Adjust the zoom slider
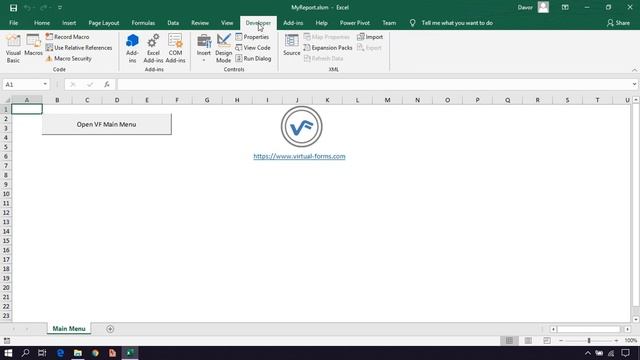The width and height of the screenshot is (640, 360). click(589, 340)
